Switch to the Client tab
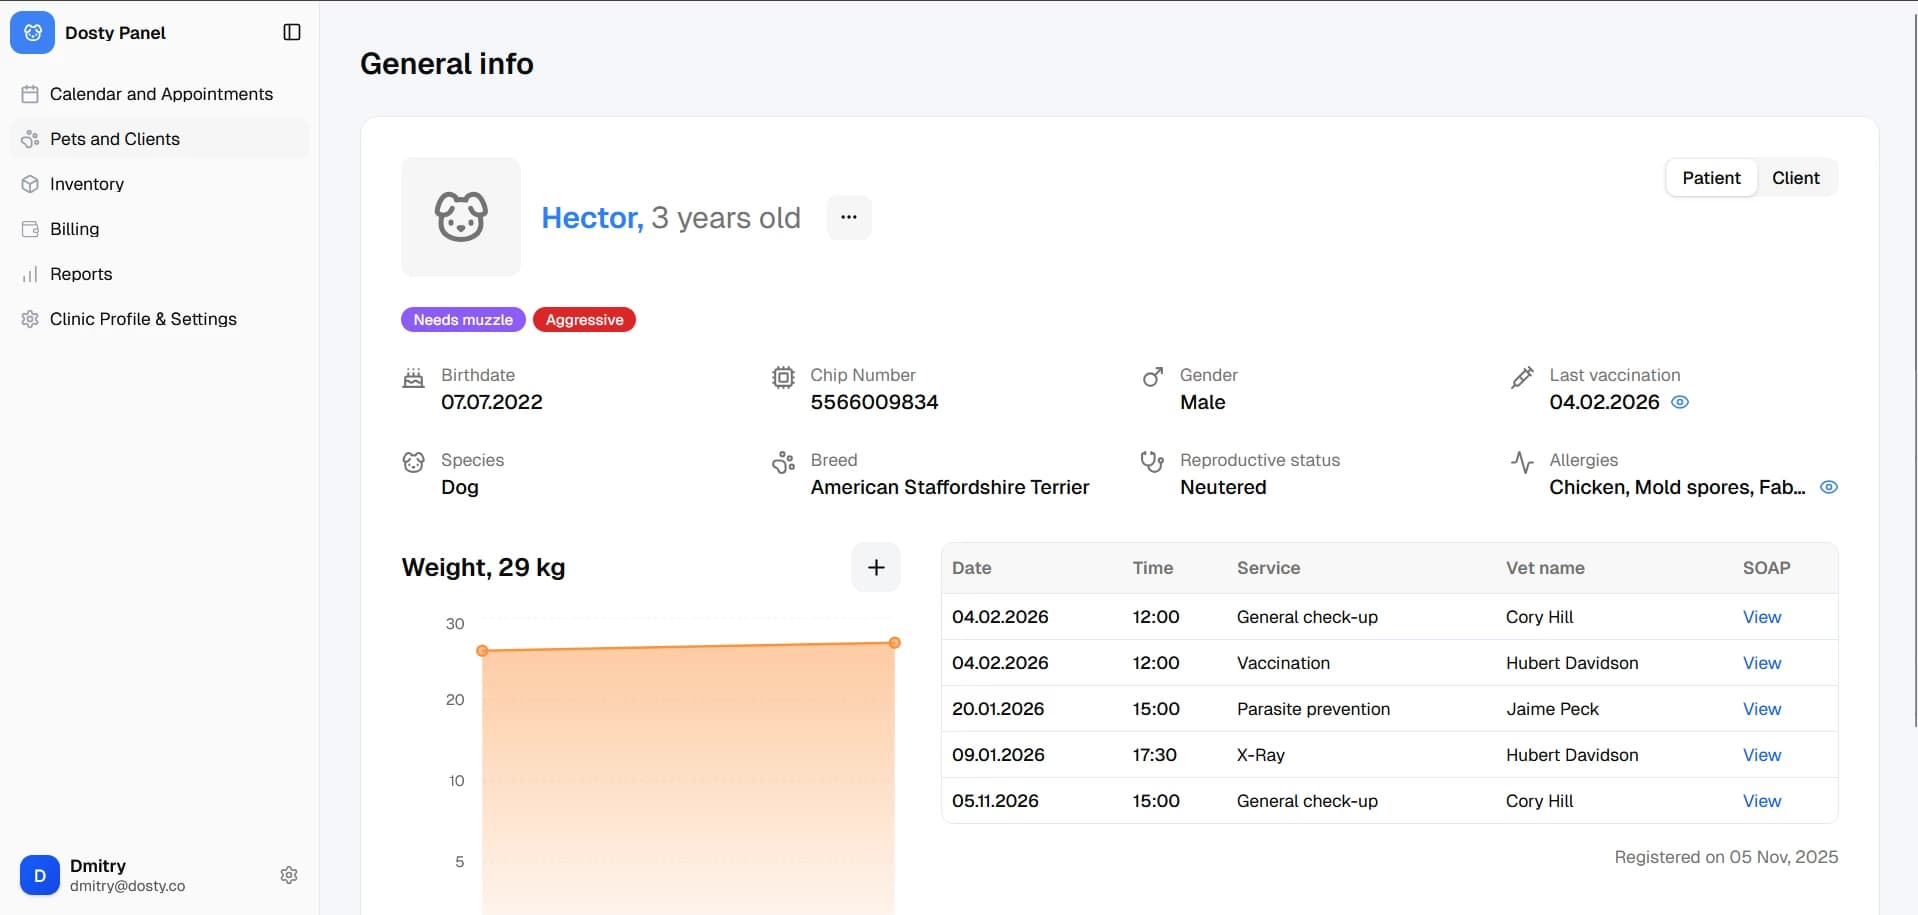 pos(1795,178)
